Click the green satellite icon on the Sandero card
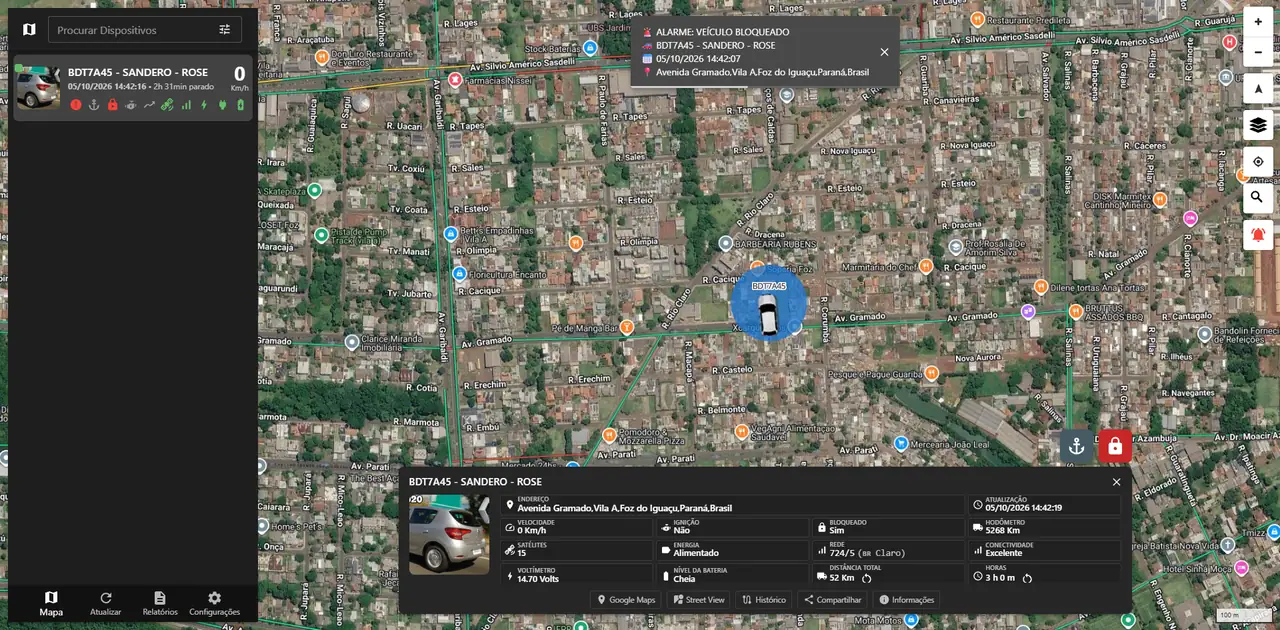Image resolution: width=1280 pixels, height=630 pixels. tap(167, 105)
